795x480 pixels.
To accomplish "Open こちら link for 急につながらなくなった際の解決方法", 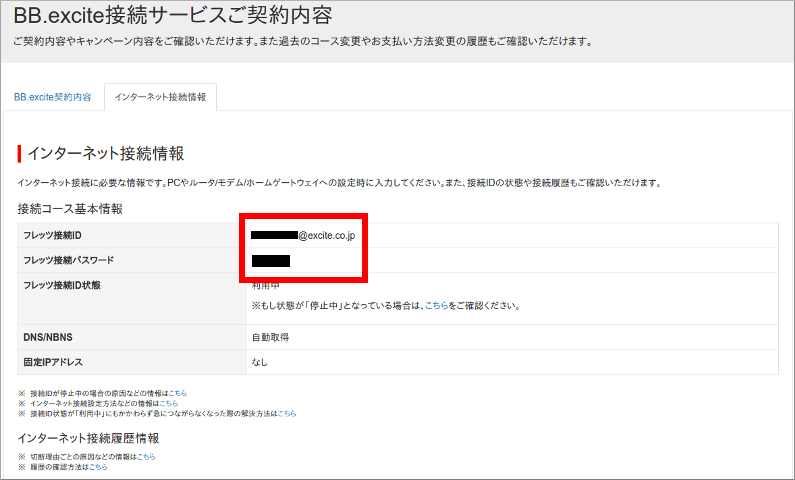I will point(287,413).
